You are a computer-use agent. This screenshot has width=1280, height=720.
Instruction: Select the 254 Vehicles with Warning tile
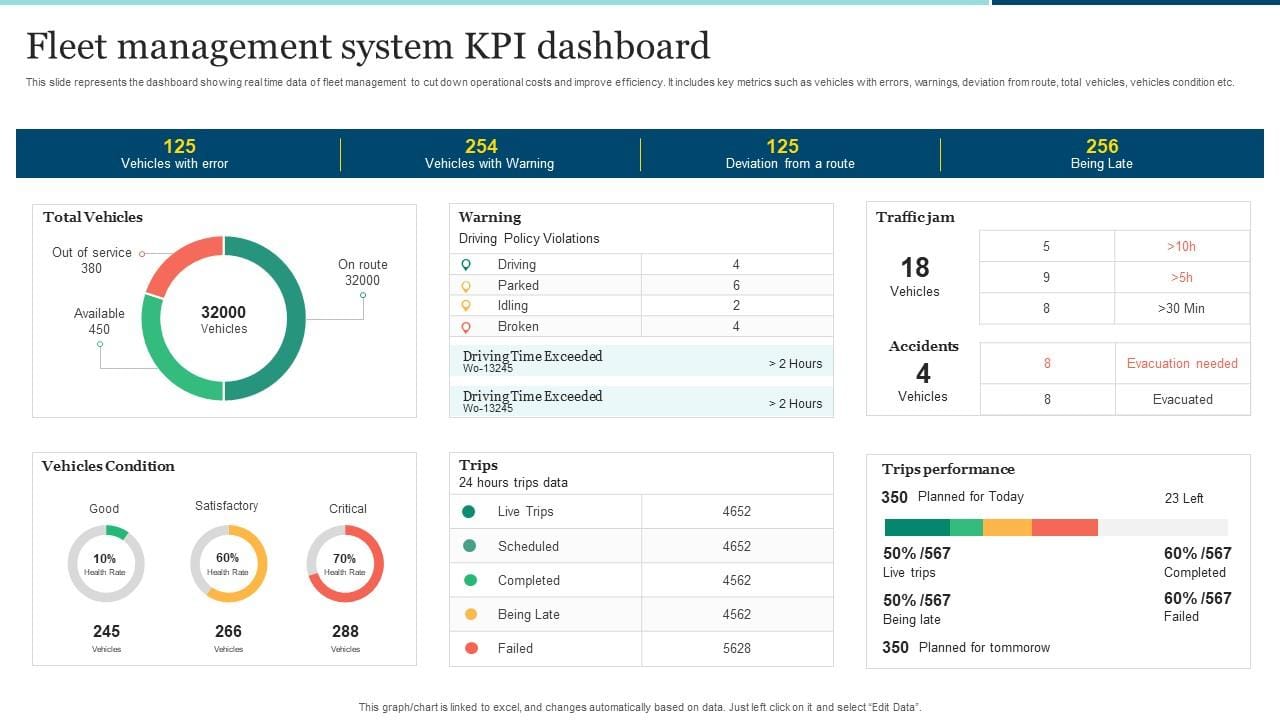(489, 153)
